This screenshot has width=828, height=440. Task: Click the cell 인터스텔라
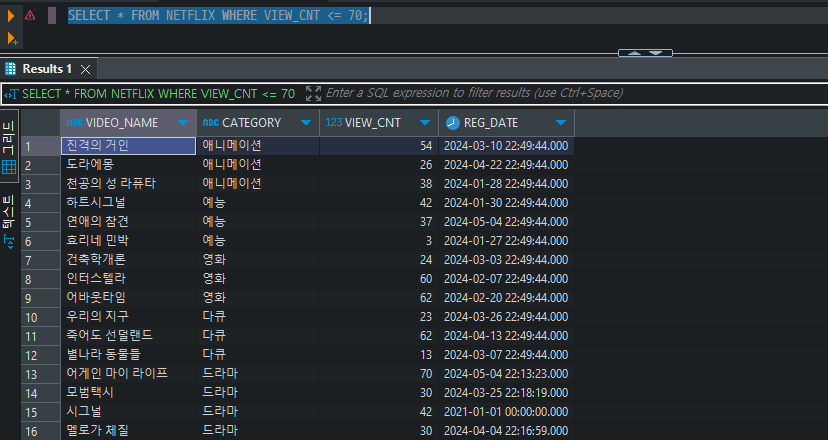point(129,279)
